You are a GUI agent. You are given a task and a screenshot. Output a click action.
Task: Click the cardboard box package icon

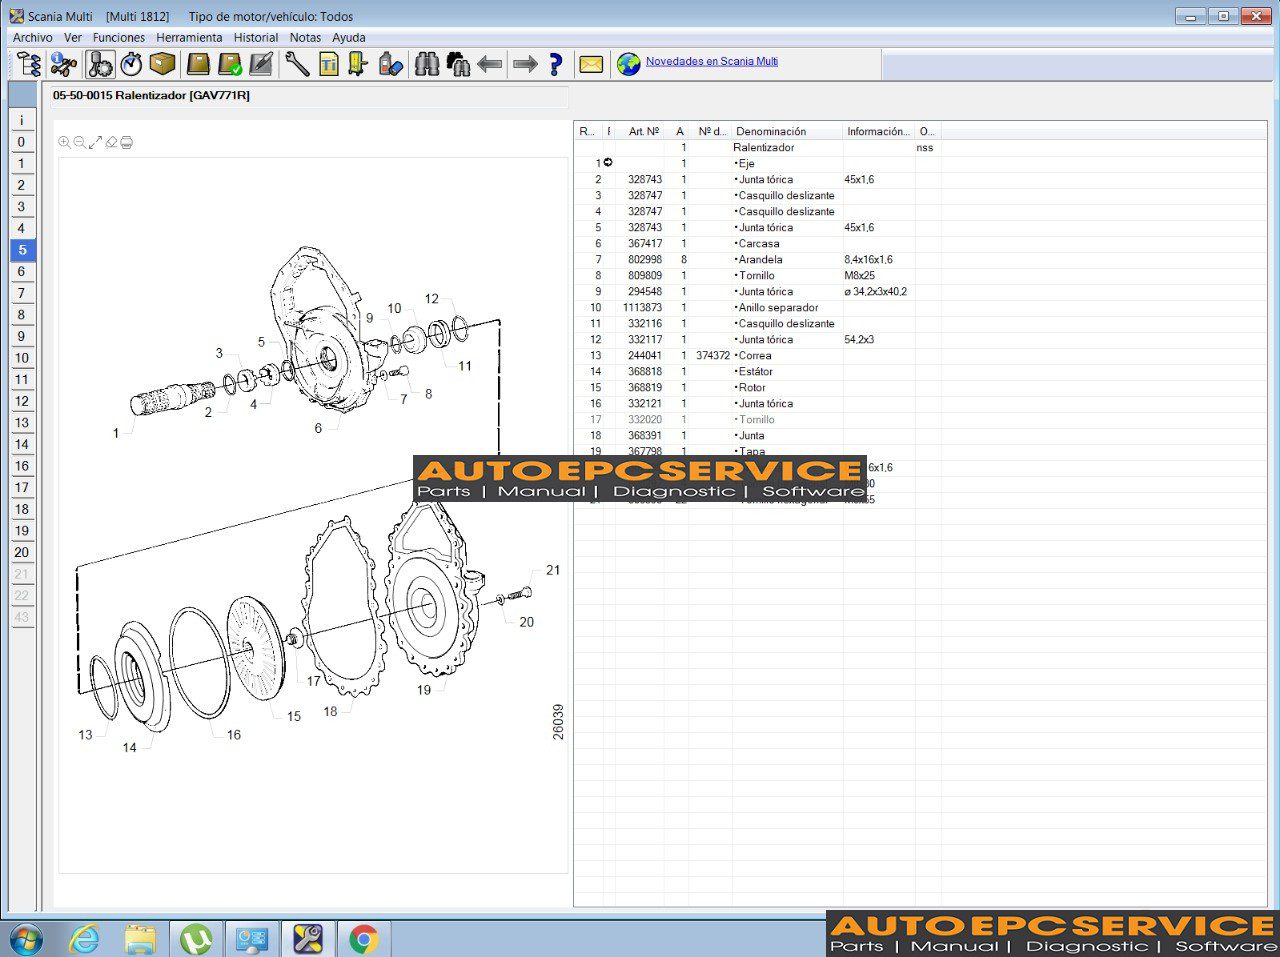click(163, 65)
